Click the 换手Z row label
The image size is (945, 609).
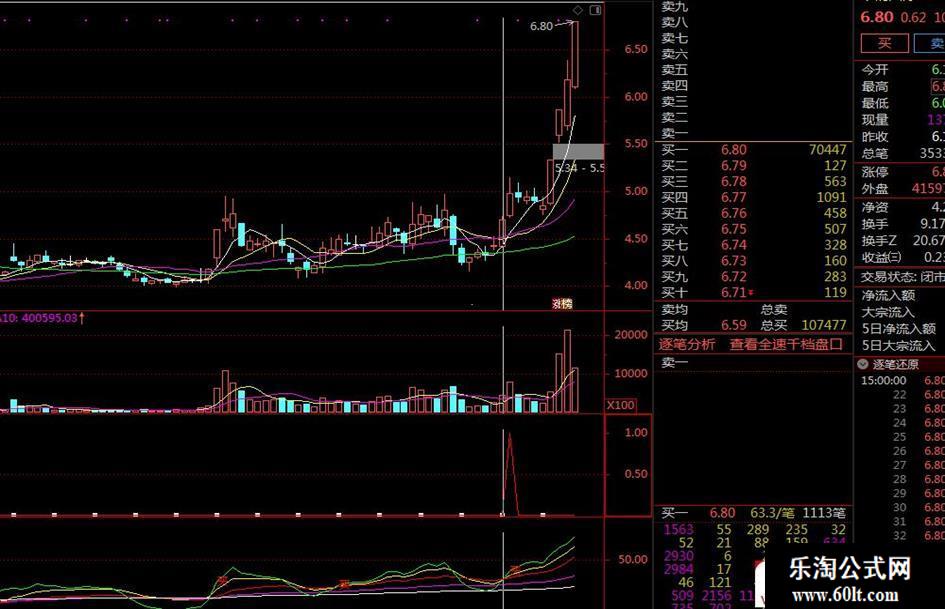point(879,241)
